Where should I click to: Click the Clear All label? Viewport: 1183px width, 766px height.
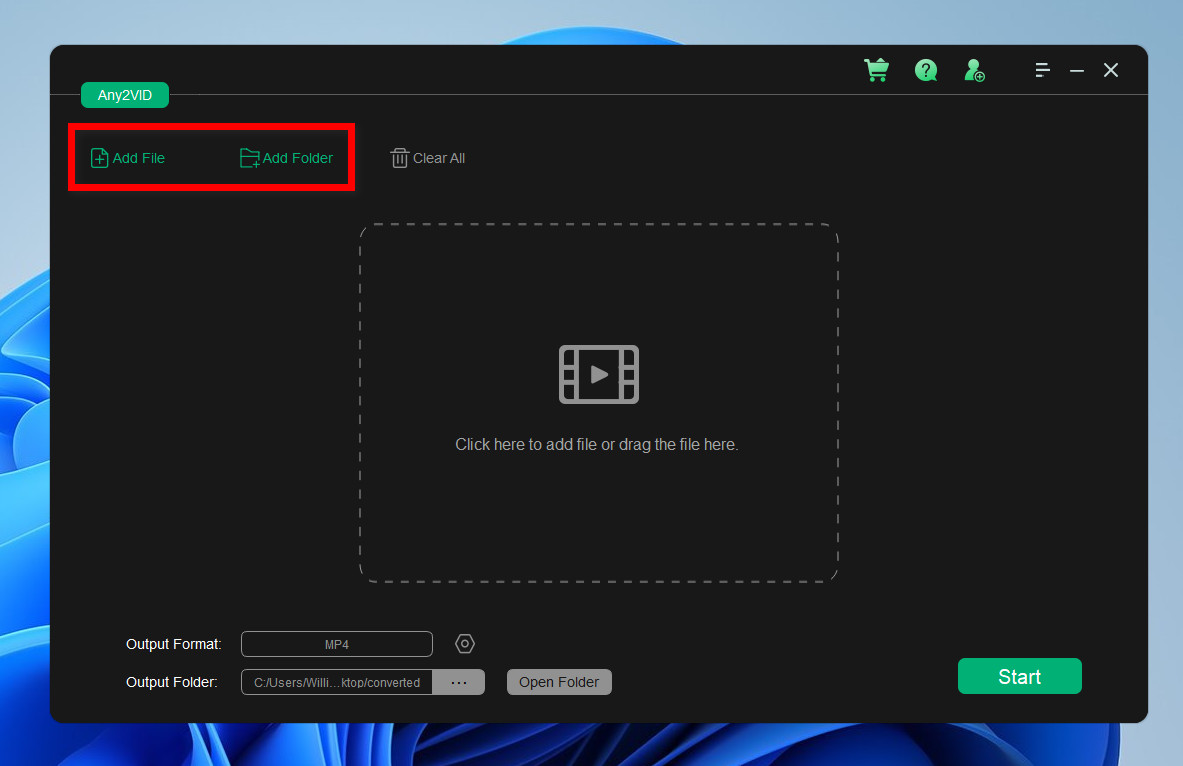point(437,157)
